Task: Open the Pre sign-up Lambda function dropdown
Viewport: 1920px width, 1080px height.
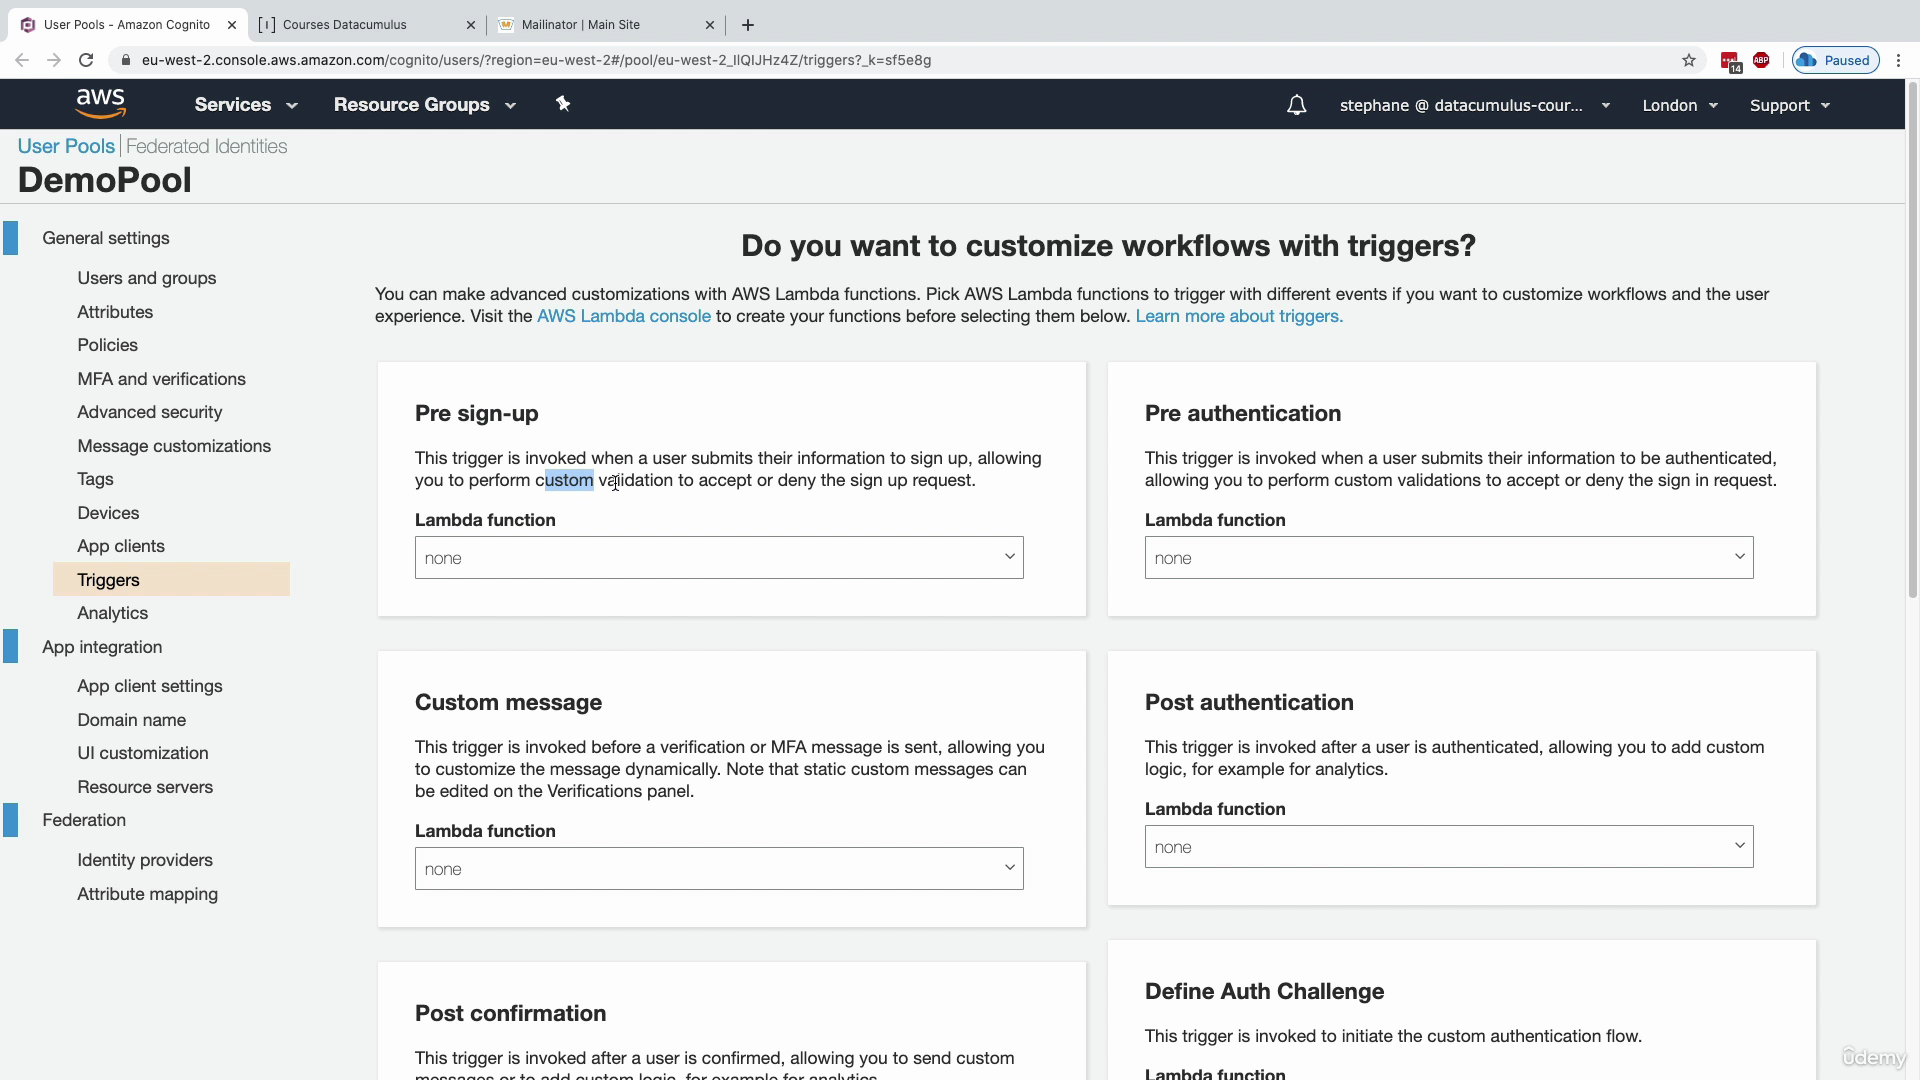Action: (719, 558)
